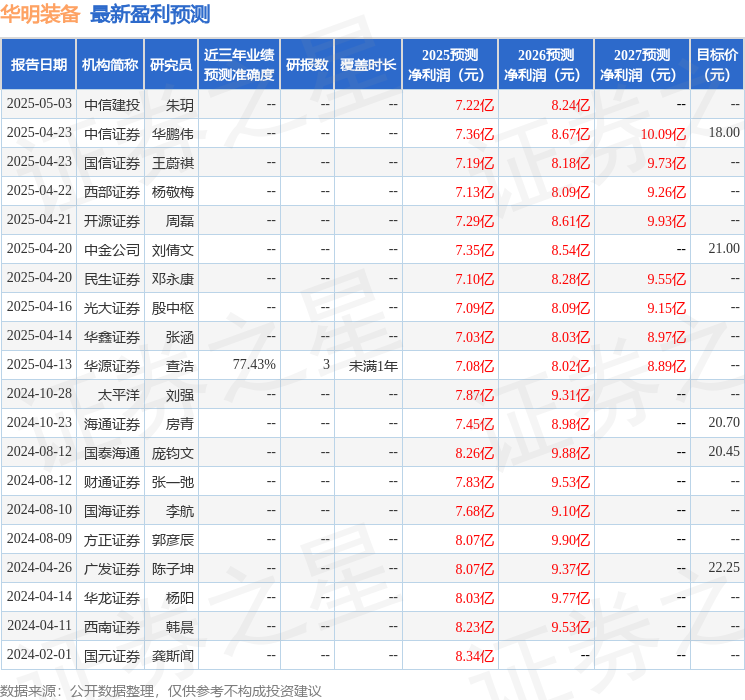
Task: Click institution 开源证券
Action: coord(112,221)
